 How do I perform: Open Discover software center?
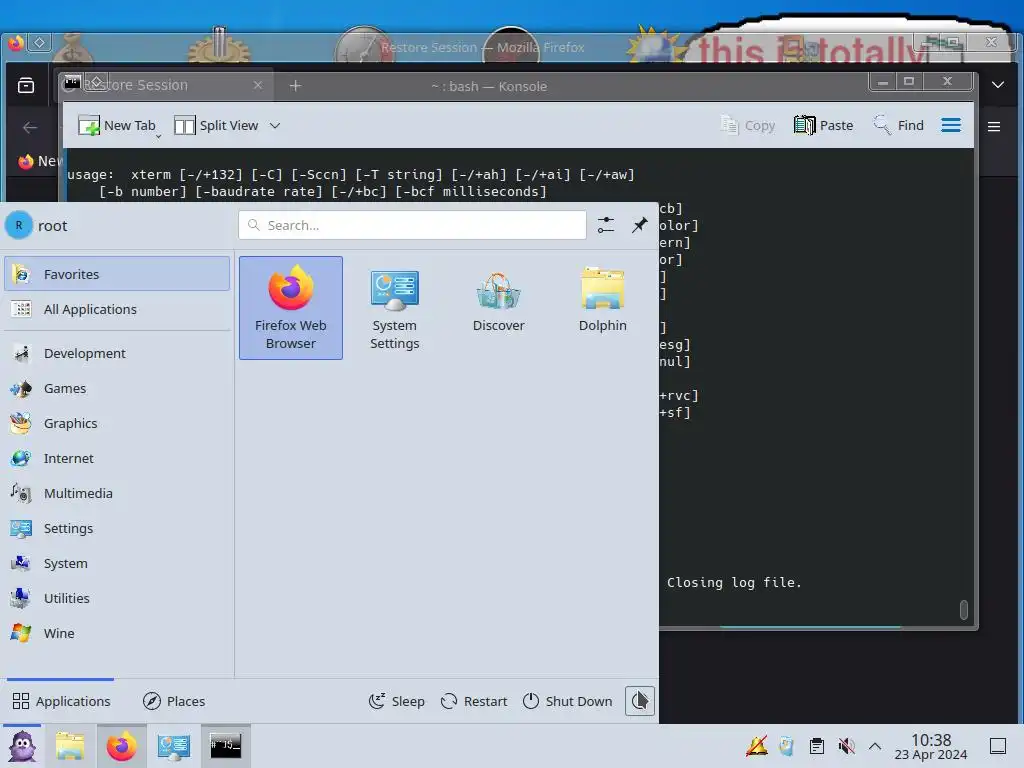(498, 308)
